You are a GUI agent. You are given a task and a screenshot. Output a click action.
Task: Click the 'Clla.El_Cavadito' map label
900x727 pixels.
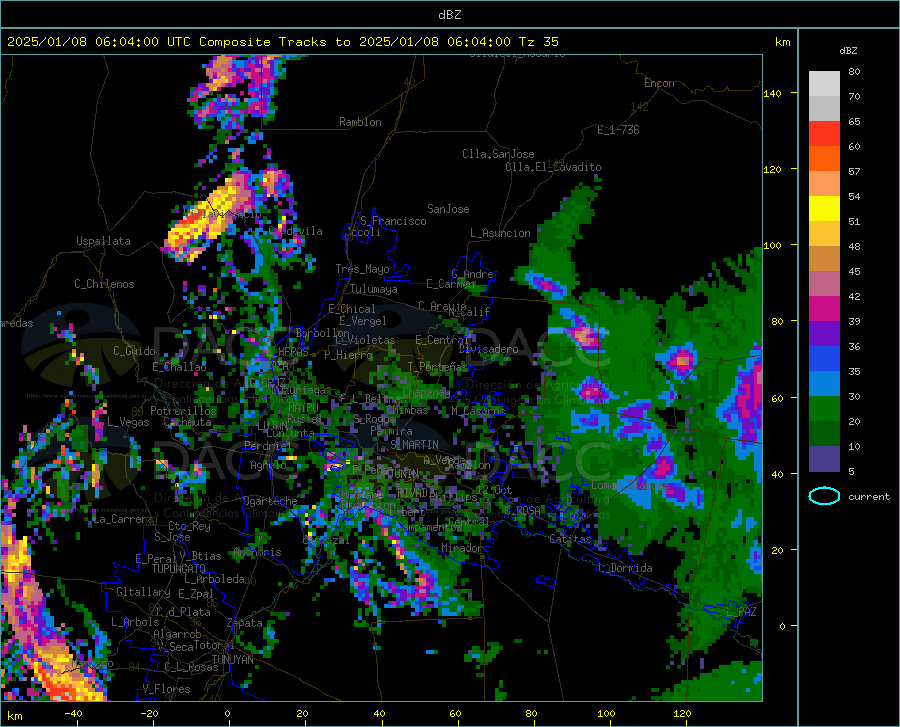click(x=553, y=167)
